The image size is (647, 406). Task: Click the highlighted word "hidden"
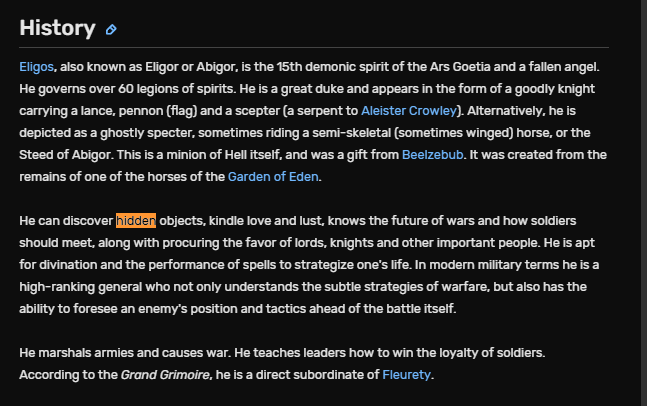(135, 221)
